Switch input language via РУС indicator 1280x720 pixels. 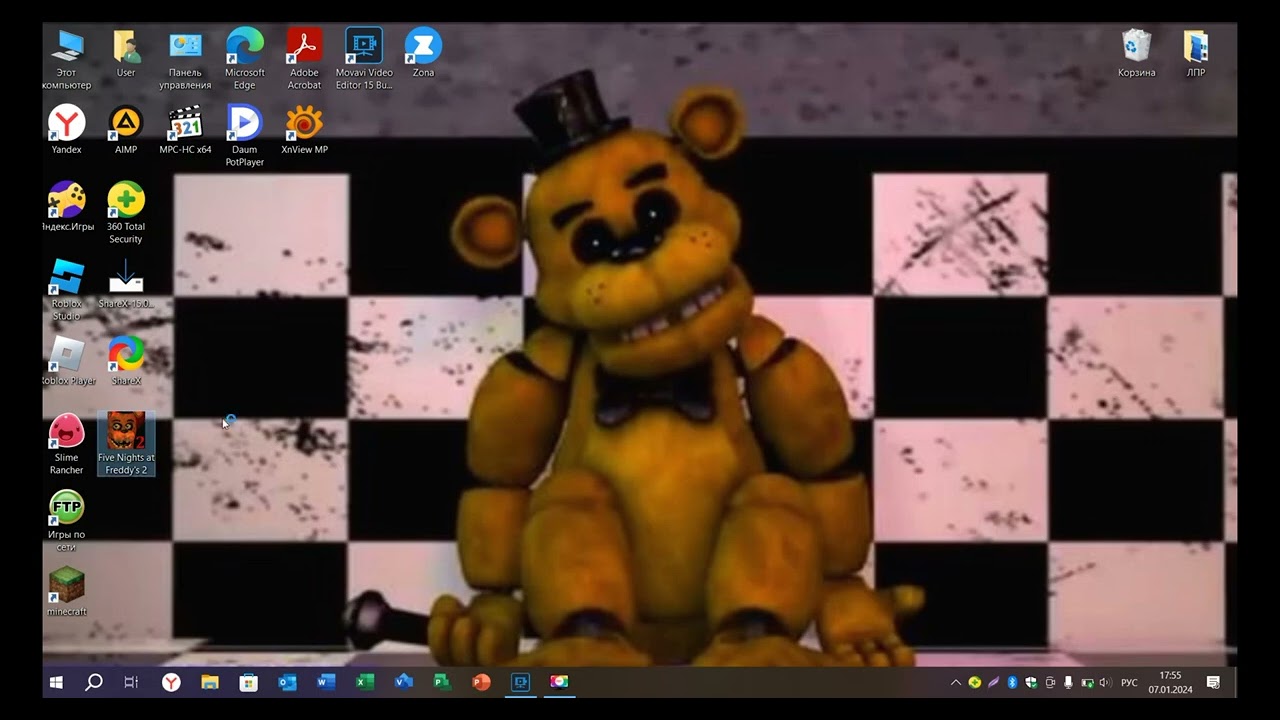(1130, 683)
